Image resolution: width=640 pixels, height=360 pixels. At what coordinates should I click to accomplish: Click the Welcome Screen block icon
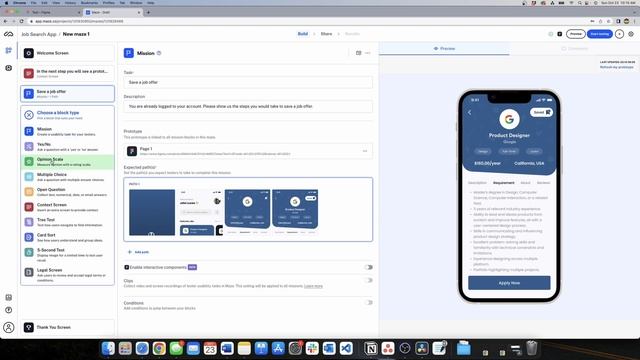coord(29,53)
